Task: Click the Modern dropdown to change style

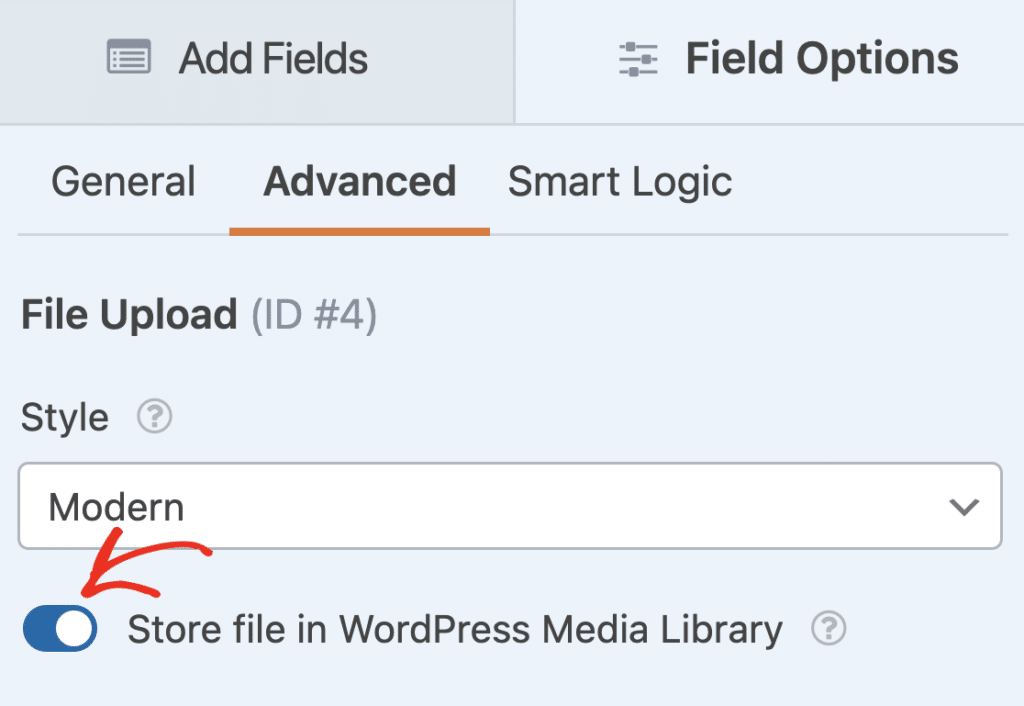Action: click(x=510, y=506)
